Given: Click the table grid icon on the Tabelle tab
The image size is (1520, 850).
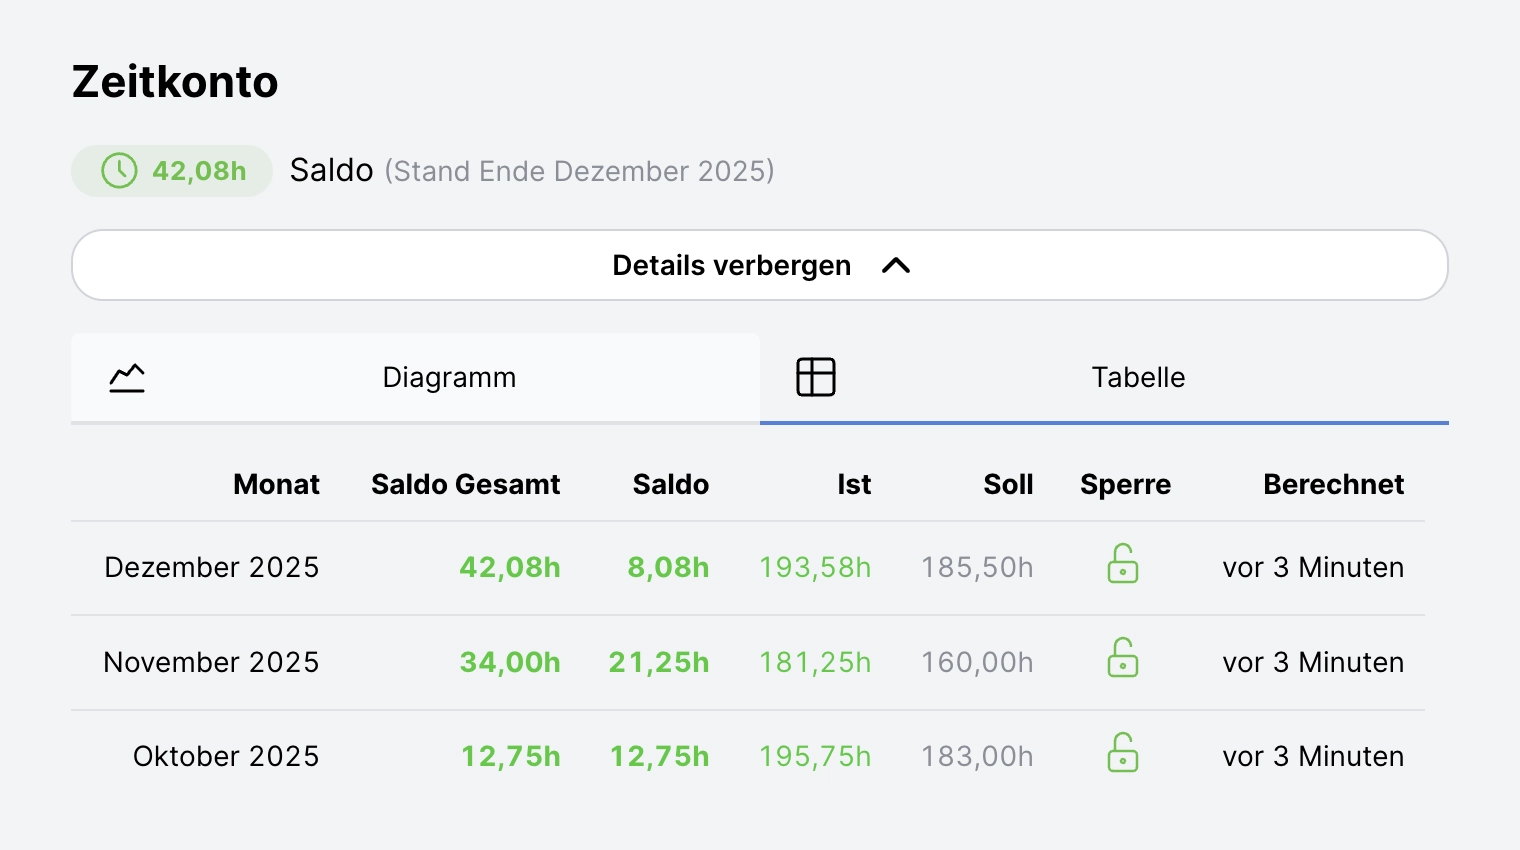Looking at the screenshot, I should point(815,376).
